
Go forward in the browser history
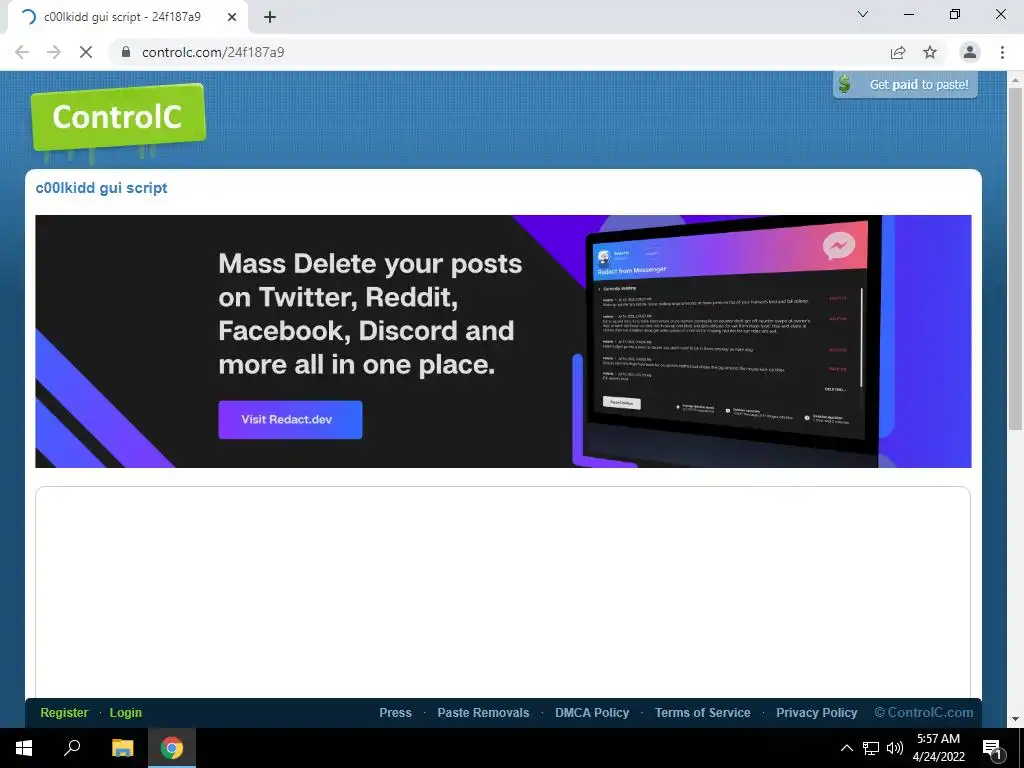54,52
